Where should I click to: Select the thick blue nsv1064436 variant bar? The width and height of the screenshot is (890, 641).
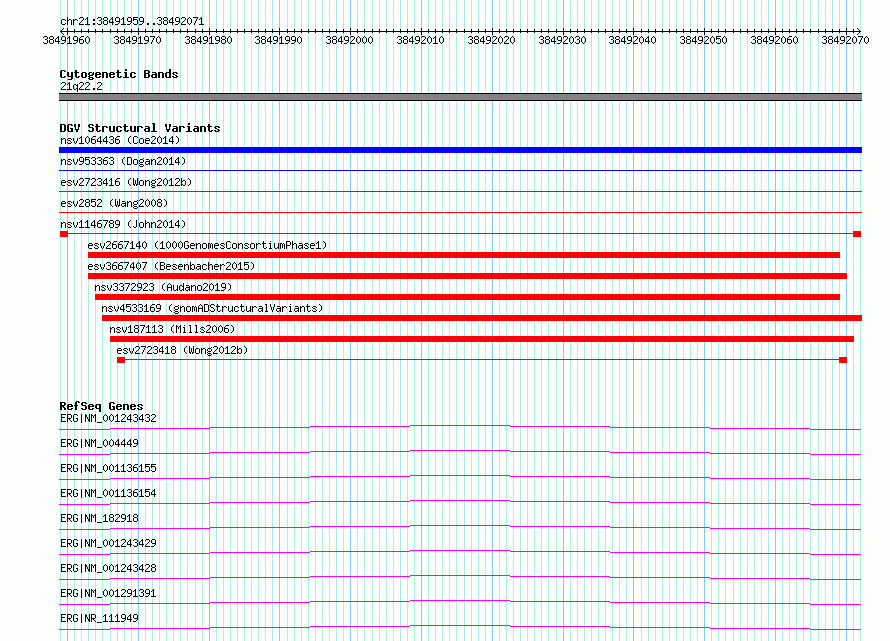(x=460, y=150)
